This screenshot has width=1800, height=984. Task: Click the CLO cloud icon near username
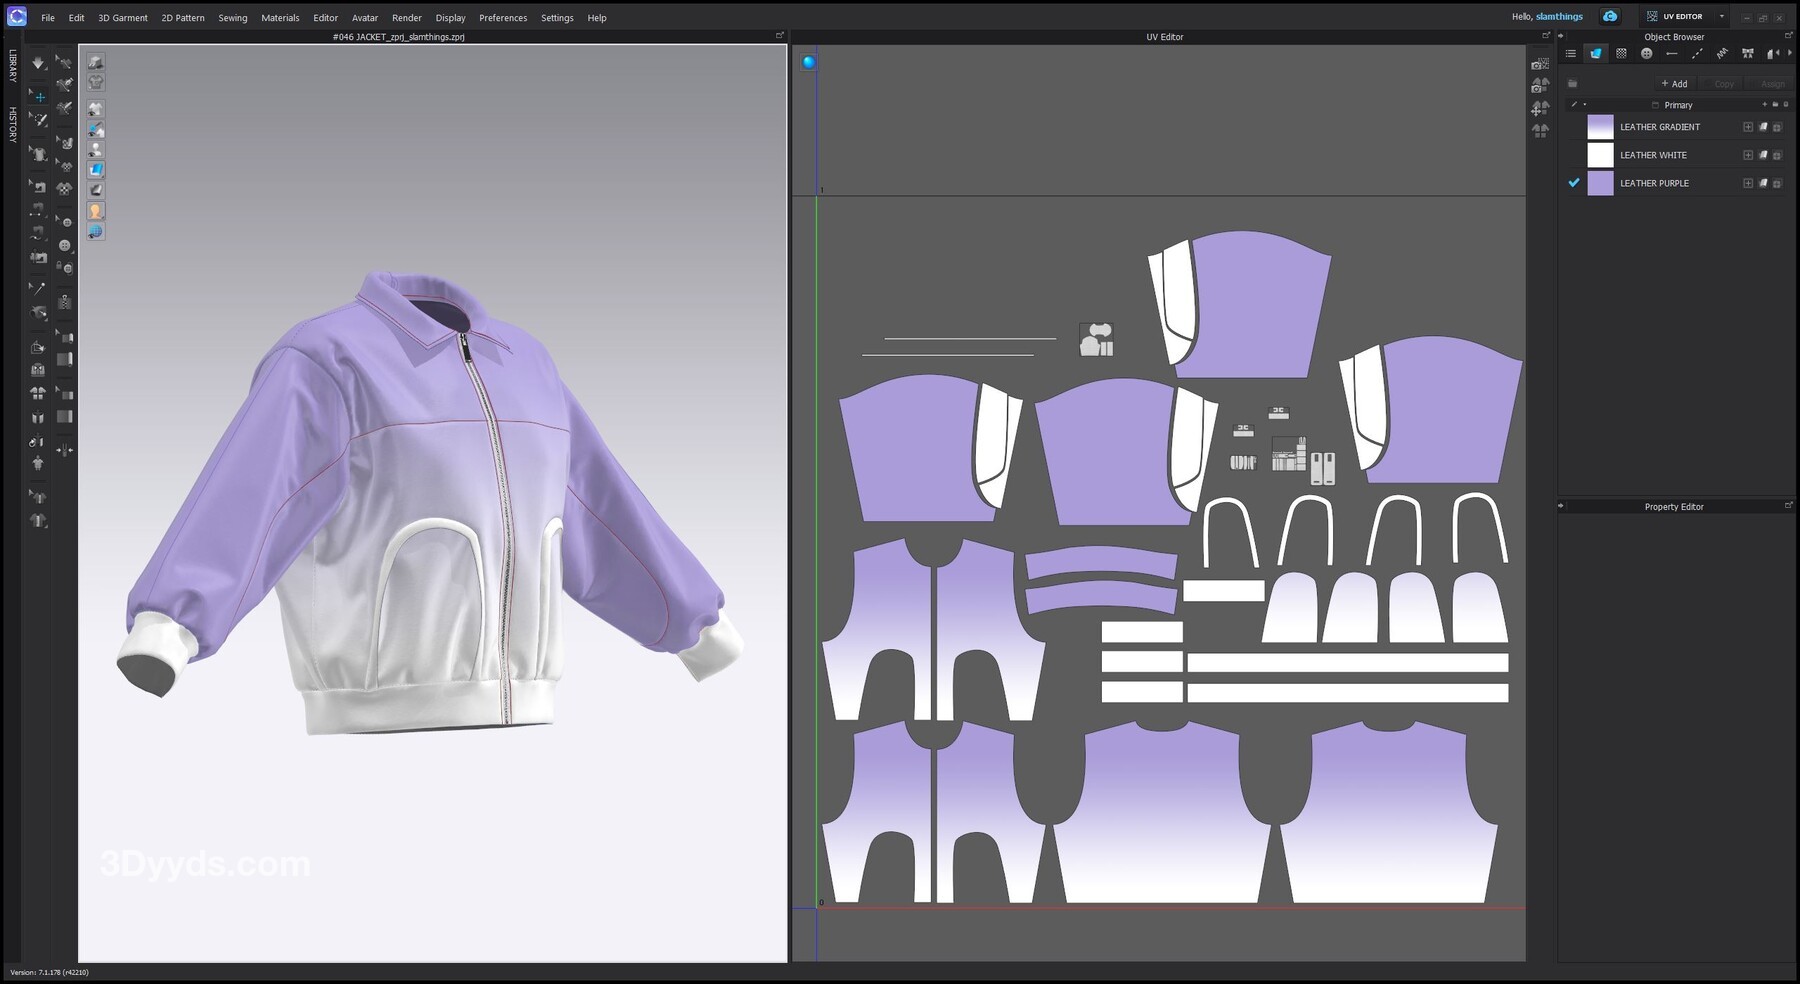click(1610, 17)
